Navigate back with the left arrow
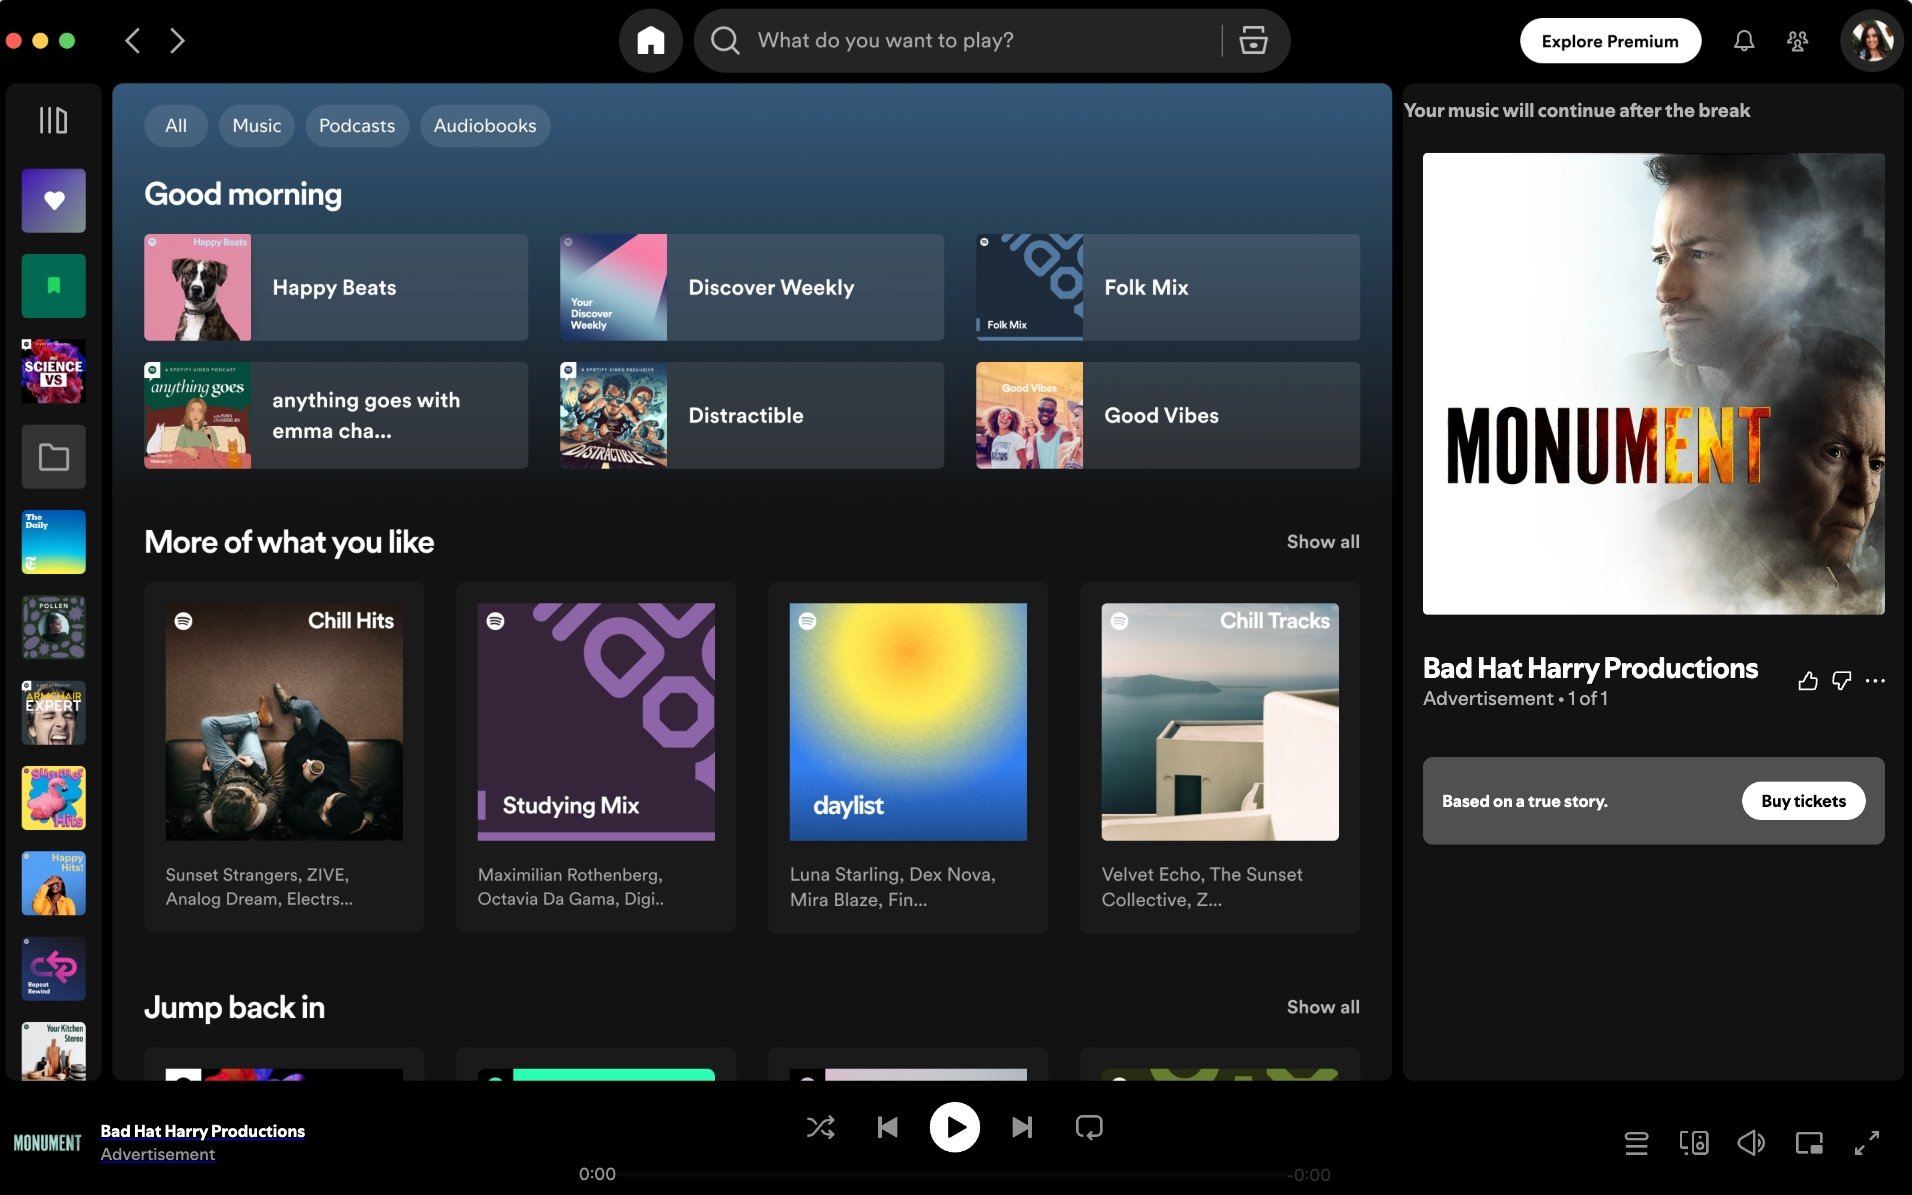Image resolution: width=1912 pixels, height=1195 pixels. [x=132, y=41]
